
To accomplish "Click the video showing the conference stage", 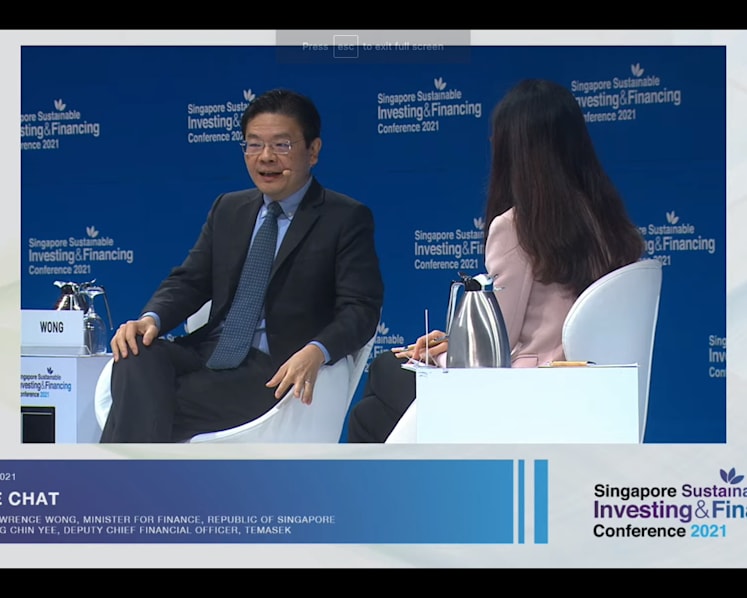I will [x=374, y=244].
